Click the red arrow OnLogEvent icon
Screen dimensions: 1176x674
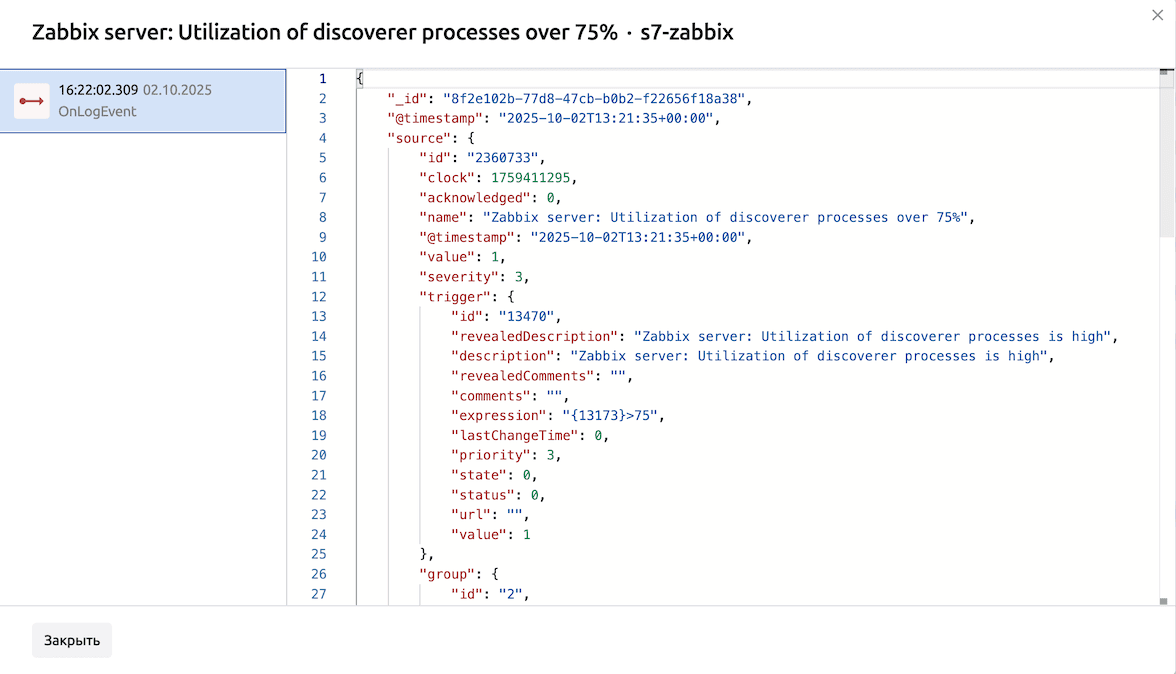[x=31, y=101]
